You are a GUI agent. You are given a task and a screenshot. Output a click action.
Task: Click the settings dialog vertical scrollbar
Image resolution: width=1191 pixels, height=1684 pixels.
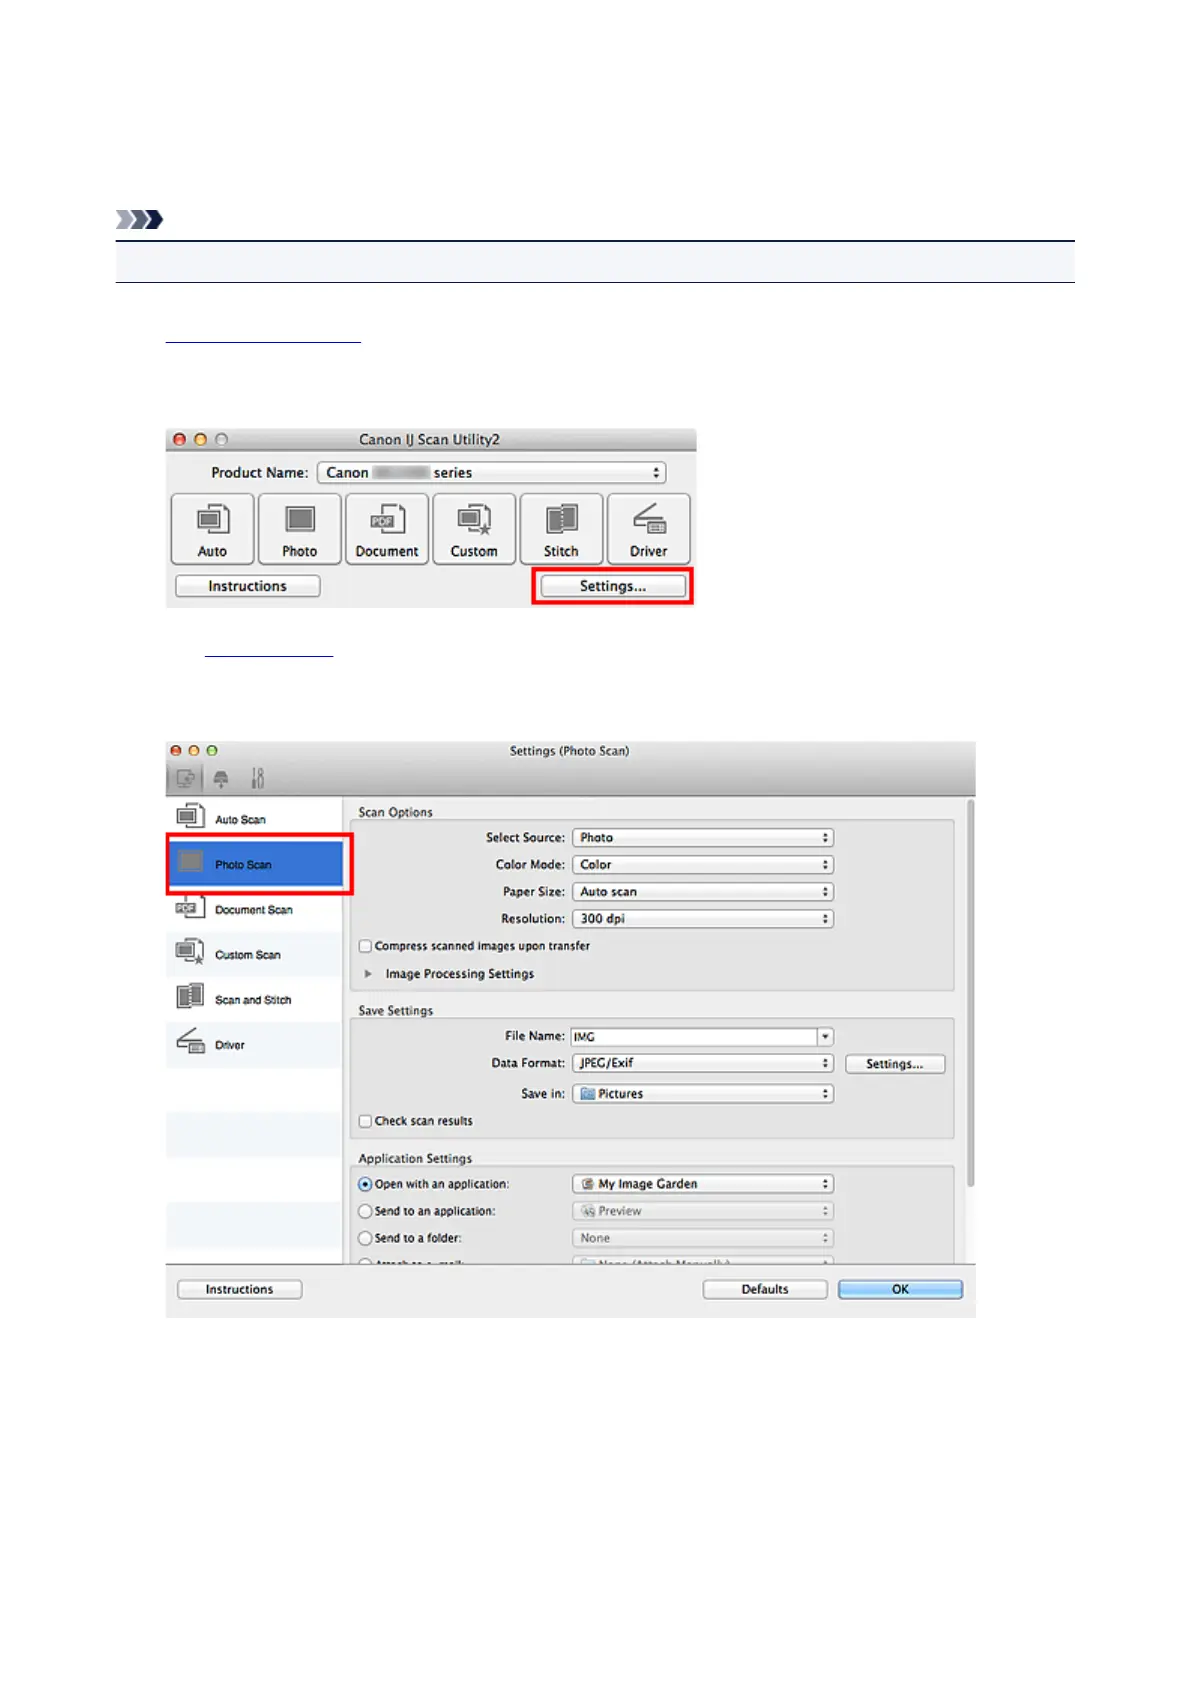(969, 994)
